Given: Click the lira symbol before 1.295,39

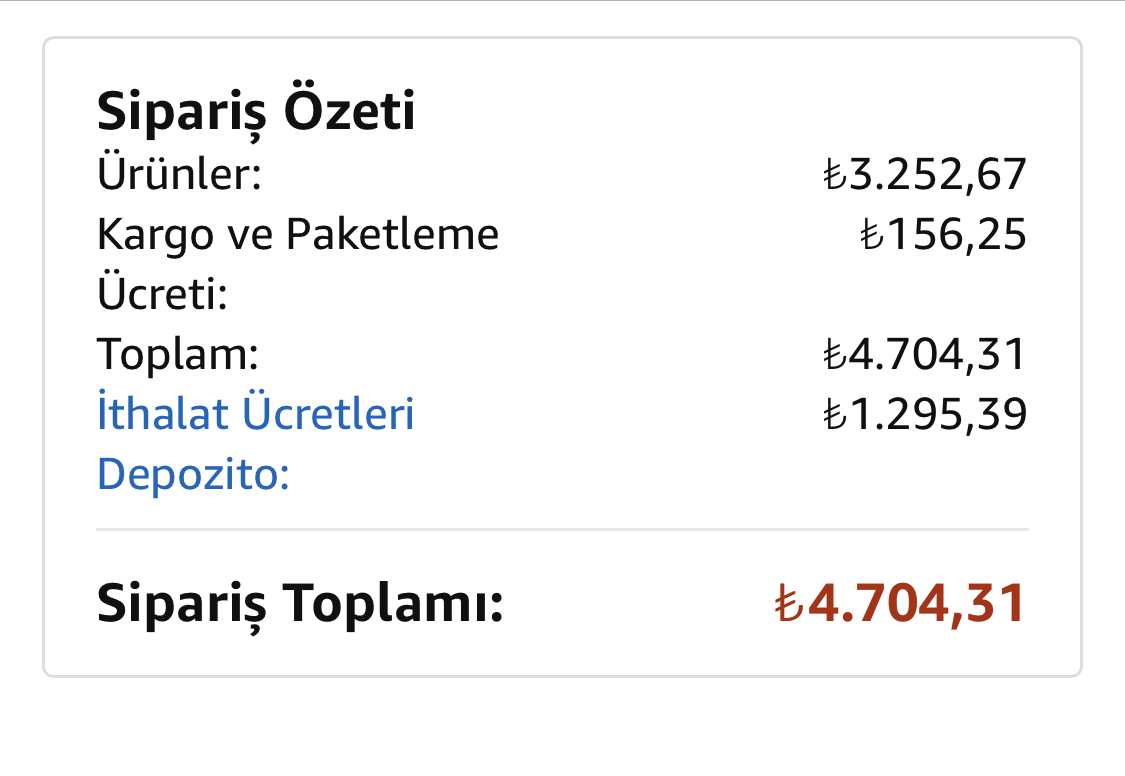Looking at the screenshot, I should (x=835, y=415).
